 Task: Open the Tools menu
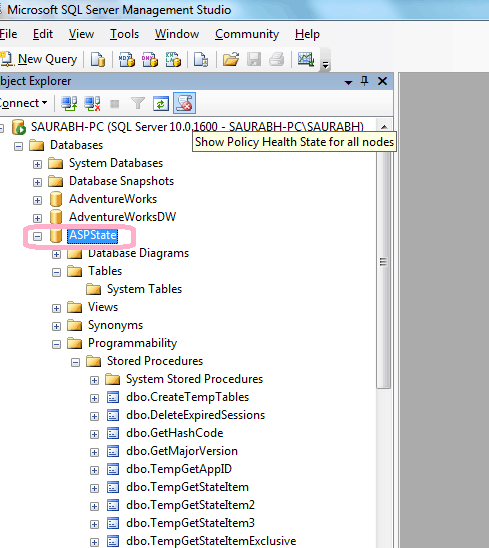coord(124,34)
